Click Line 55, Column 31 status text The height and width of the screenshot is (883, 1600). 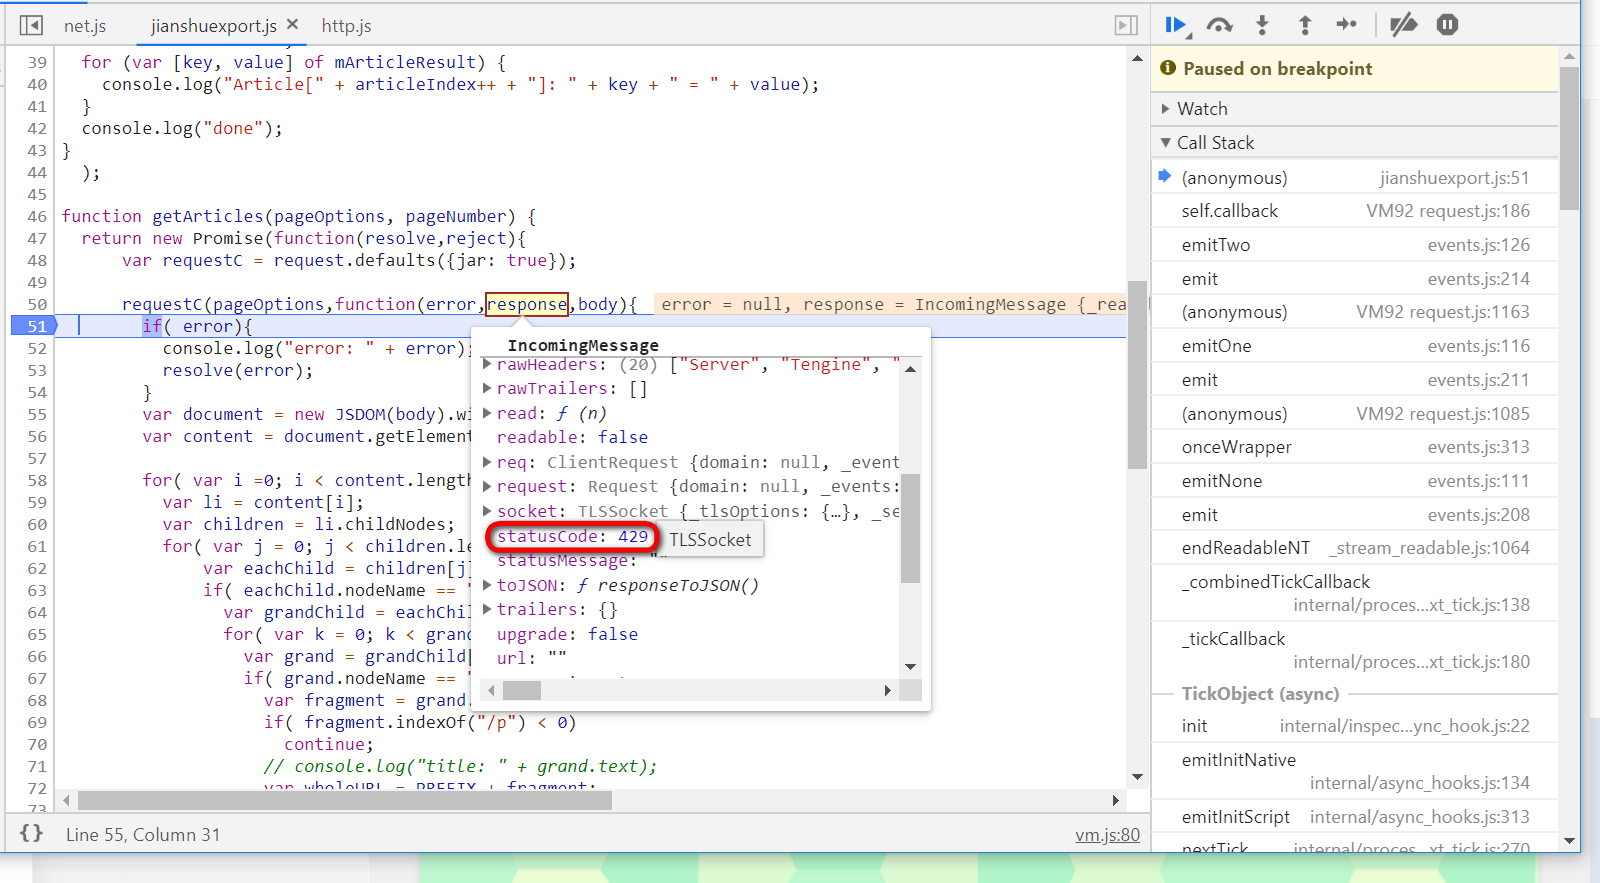(143, 834)
